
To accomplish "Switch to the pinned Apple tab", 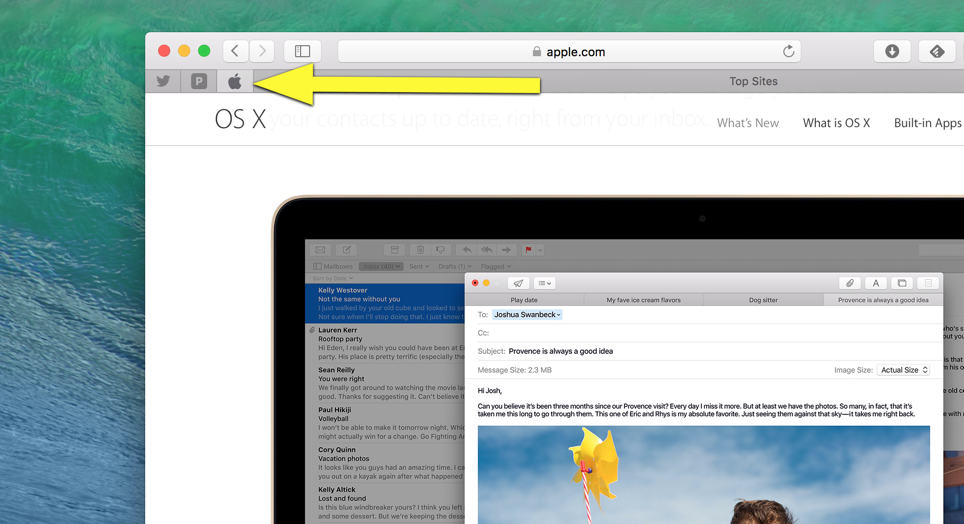I will tap(235, 82).
